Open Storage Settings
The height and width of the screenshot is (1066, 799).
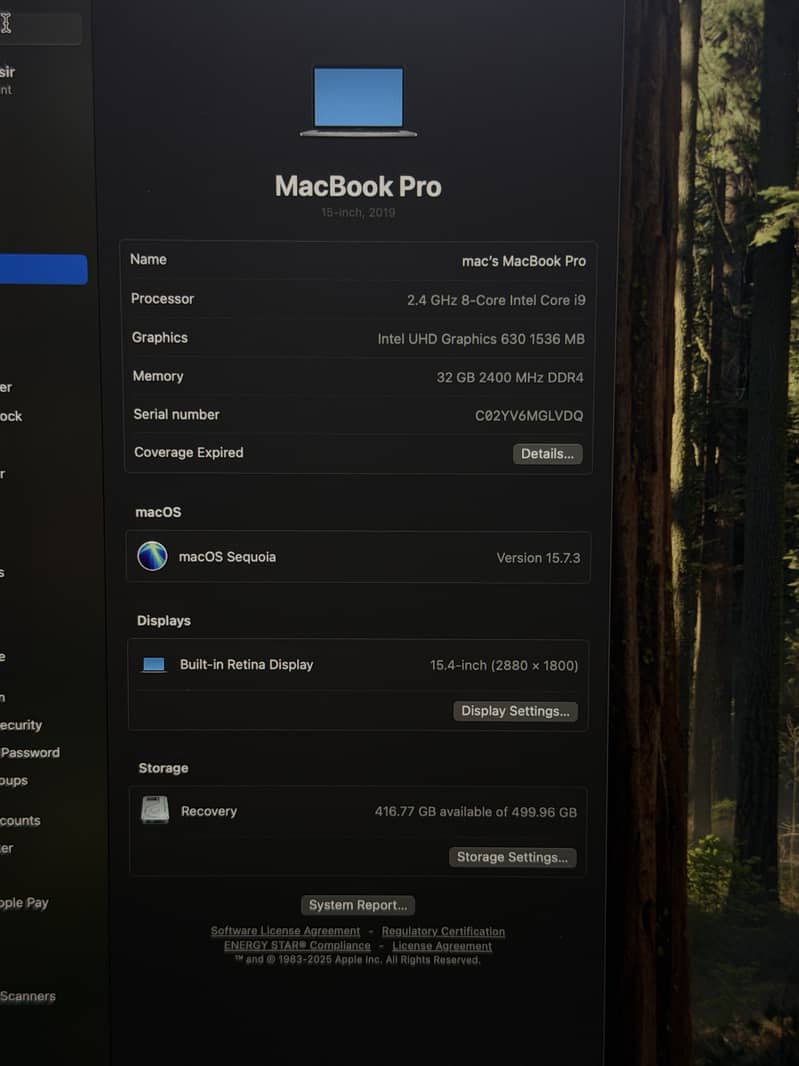[513, 857]
